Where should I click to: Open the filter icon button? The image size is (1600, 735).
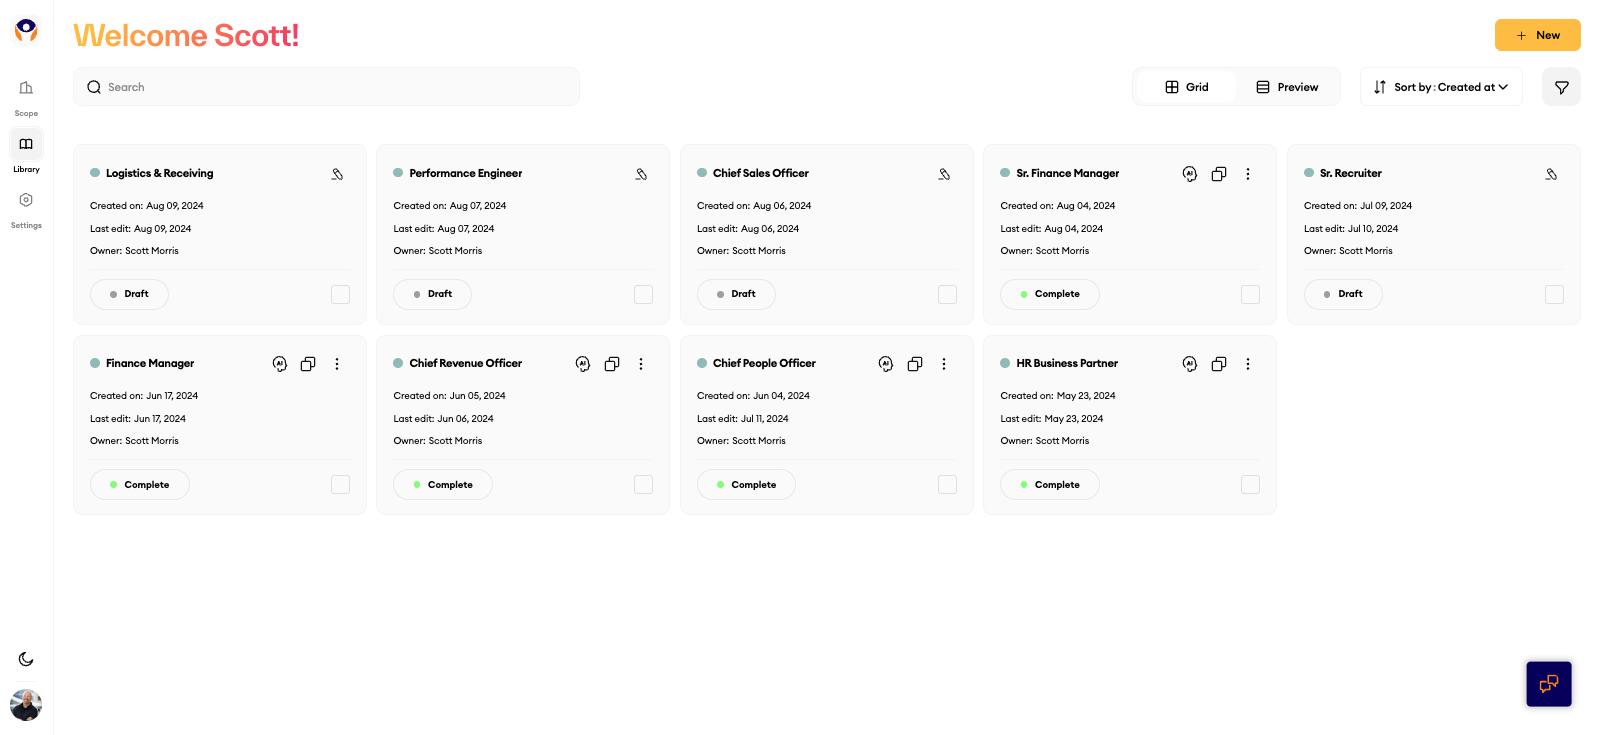click(1561, 87)
